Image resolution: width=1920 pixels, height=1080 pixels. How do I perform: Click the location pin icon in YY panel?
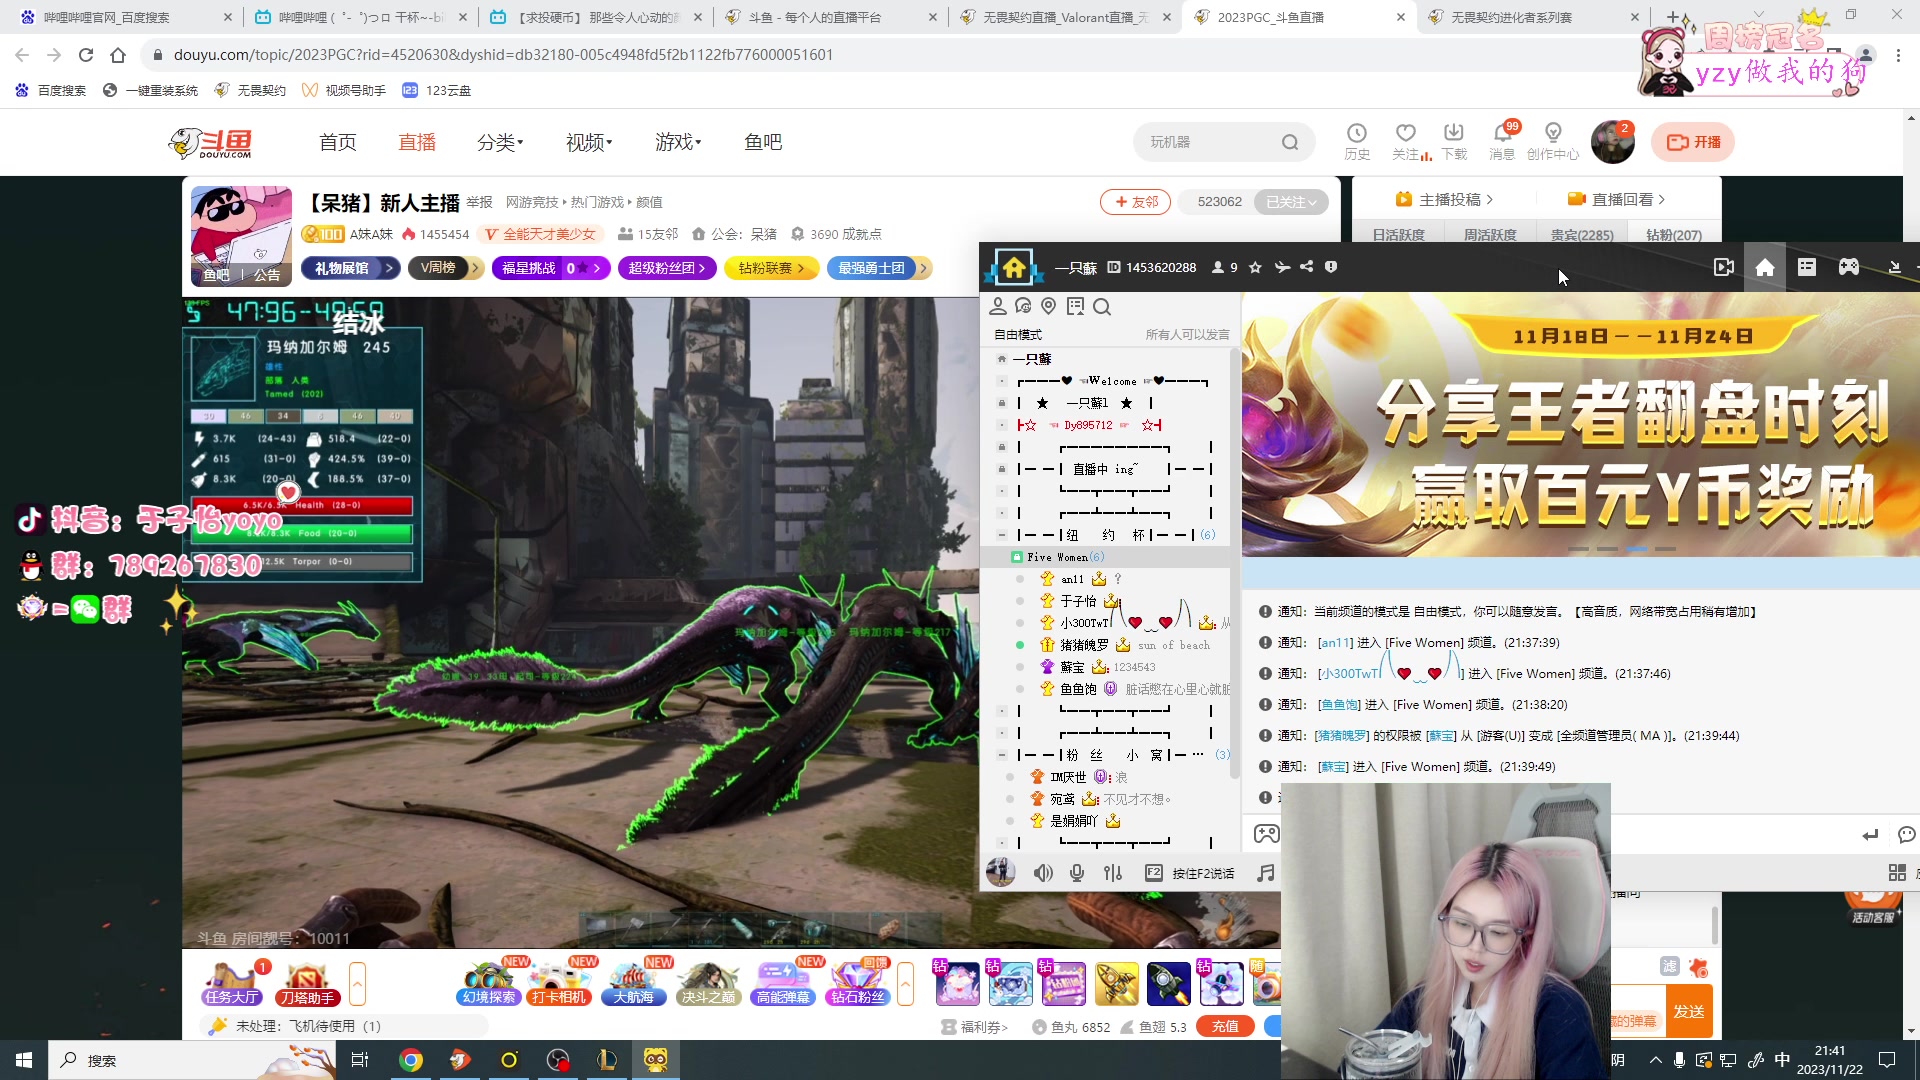[x=1049, y=306]
